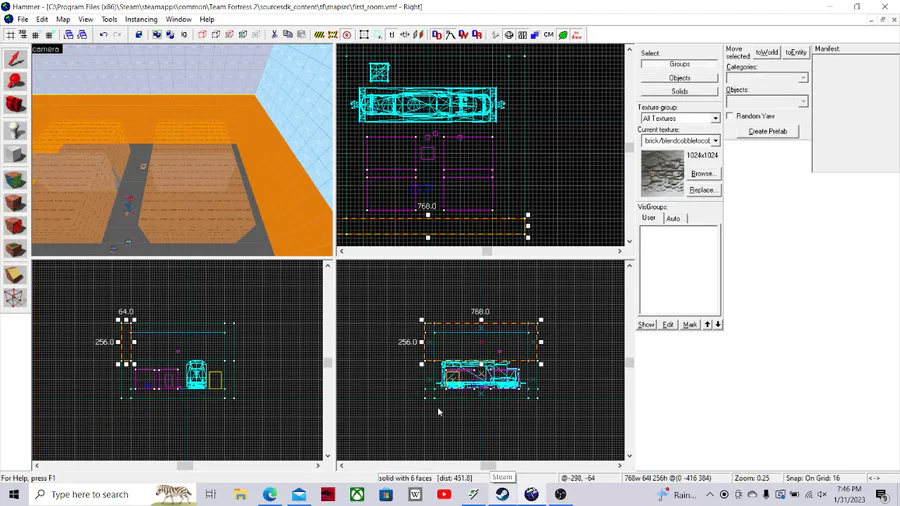This screenshot has width=900, height=506.
Task: Click the Cut scissors icon
Action: [x=274, y=34]
